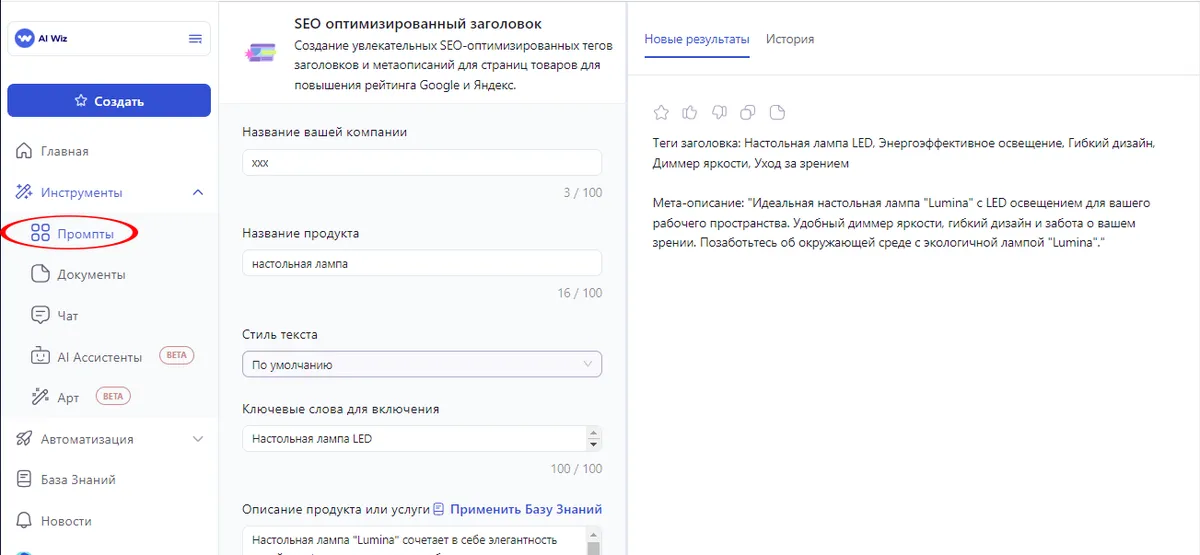Click the SEO оптимизированный заголовок heading
This screenshot has height=555, width=1200.
[419, 23]
